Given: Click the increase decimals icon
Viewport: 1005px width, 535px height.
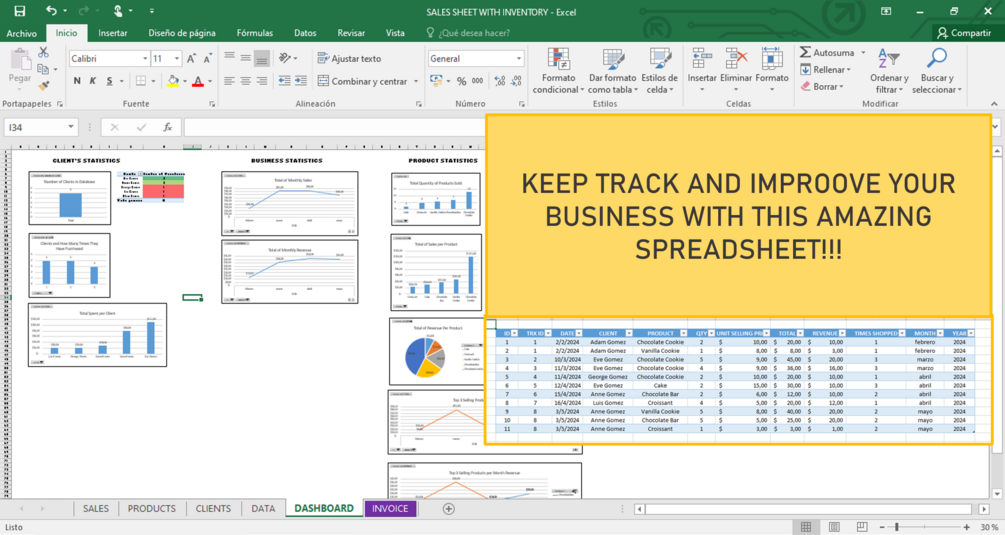Looking at the screenshot, I should (500, 81).
